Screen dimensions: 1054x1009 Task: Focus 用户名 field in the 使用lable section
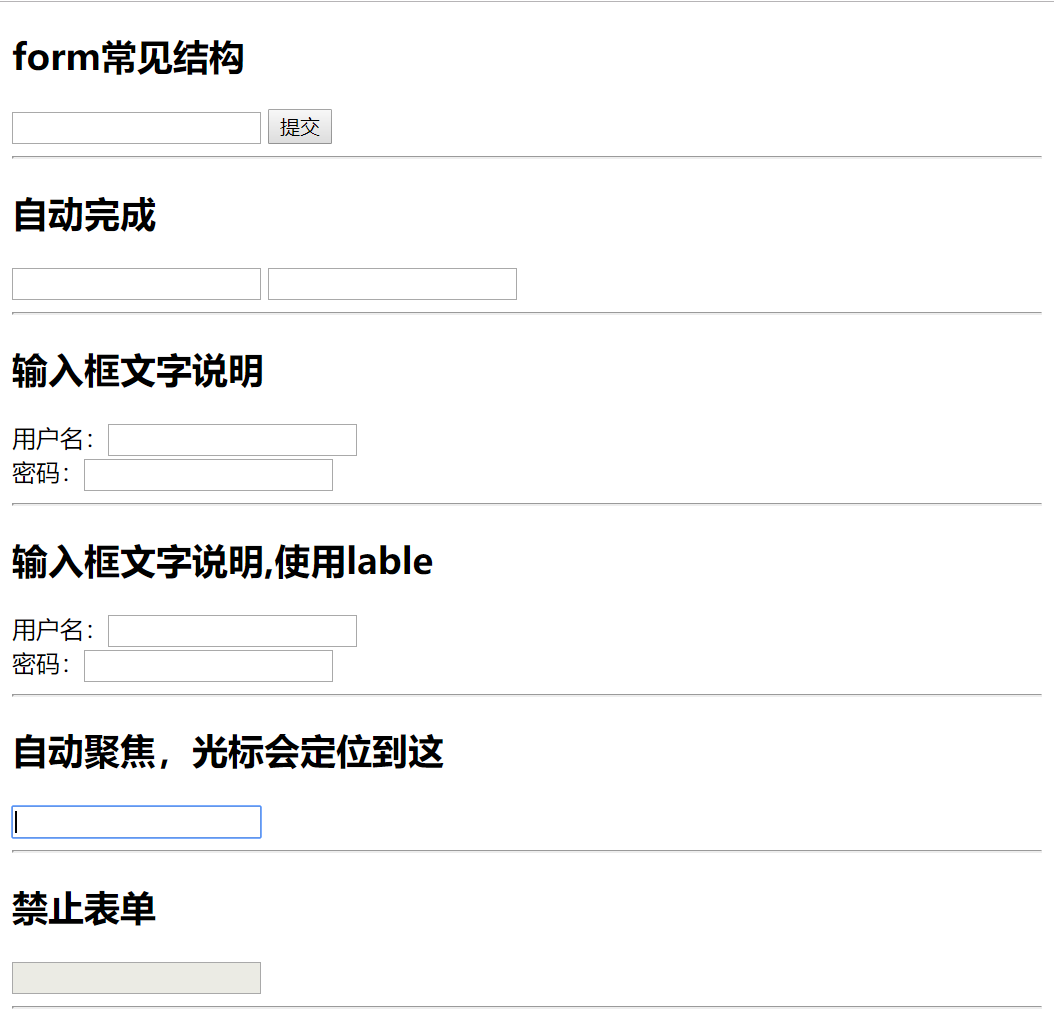click(x=232, y=631)
